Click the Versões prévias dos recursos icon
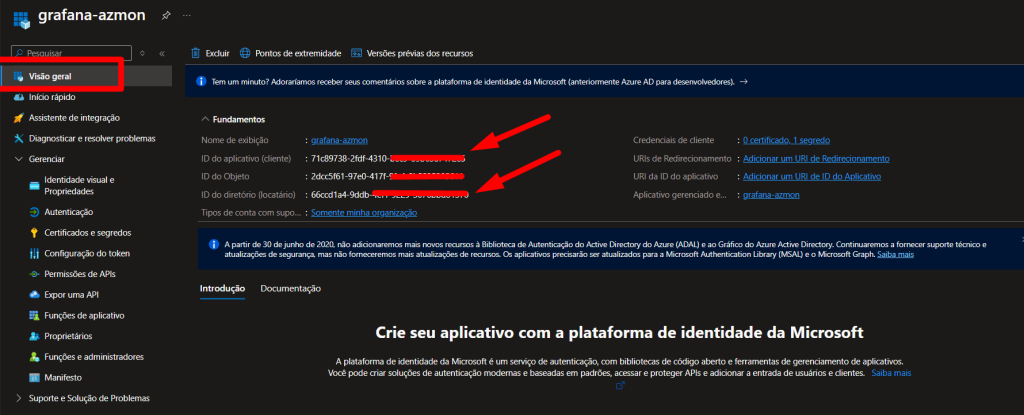The width and height of the screenshot is (1024, 415). [357, 53]
